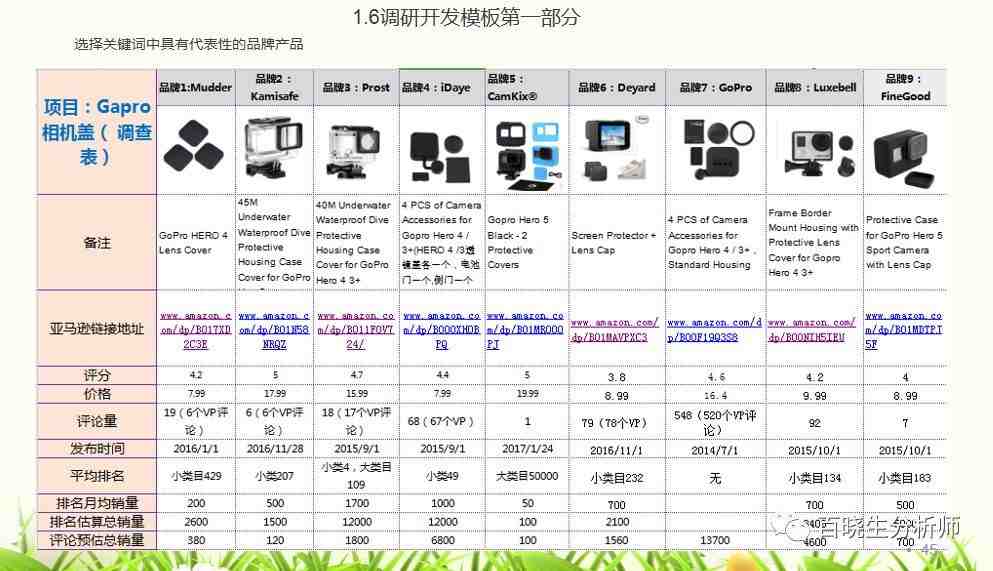Image resolution: width=993 pixels, height=571 pixels.
Task: Follow the Amazon link in Prost column
Action: coord(356,330)
